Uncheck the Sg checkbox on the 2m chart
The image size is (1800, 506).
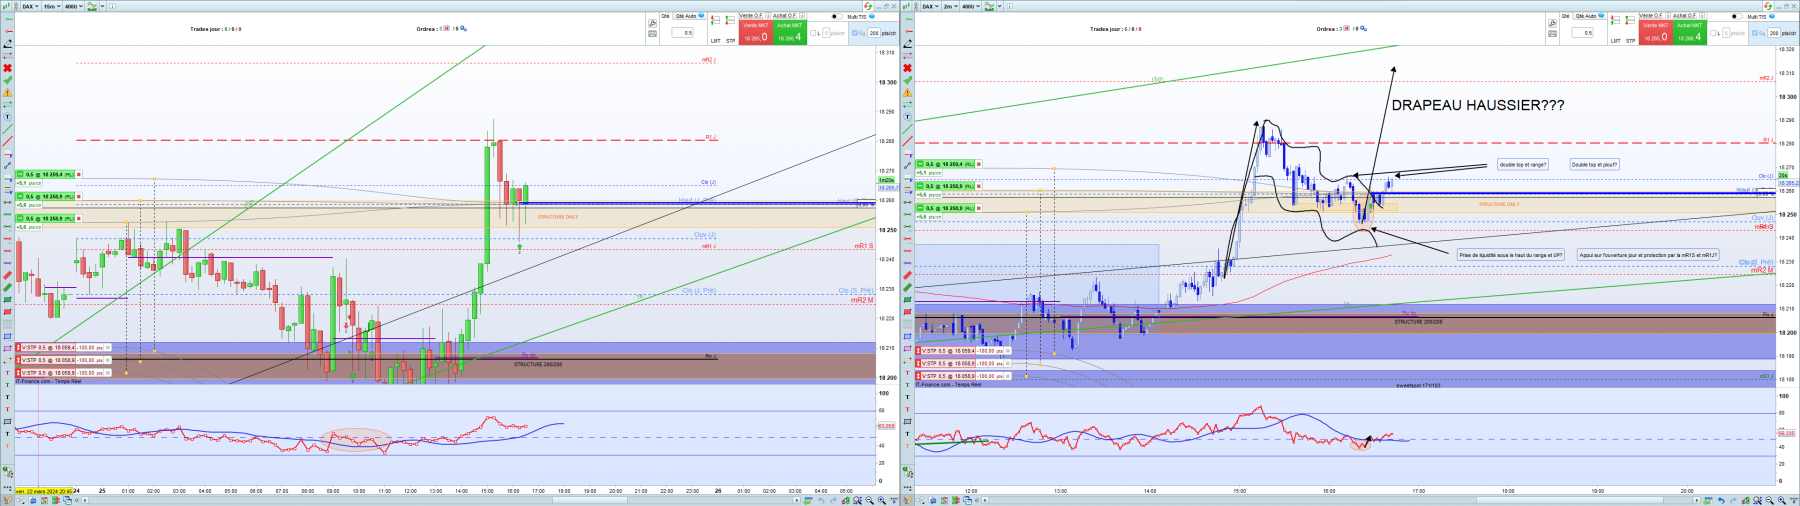[1756, 33]
